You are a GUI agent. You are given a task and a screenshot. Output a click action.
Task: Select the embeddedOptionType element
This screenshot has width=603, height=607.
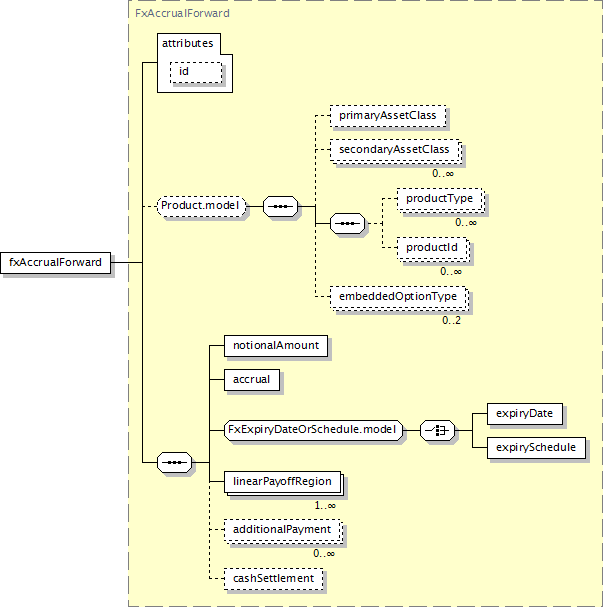(x=397, y=296)
